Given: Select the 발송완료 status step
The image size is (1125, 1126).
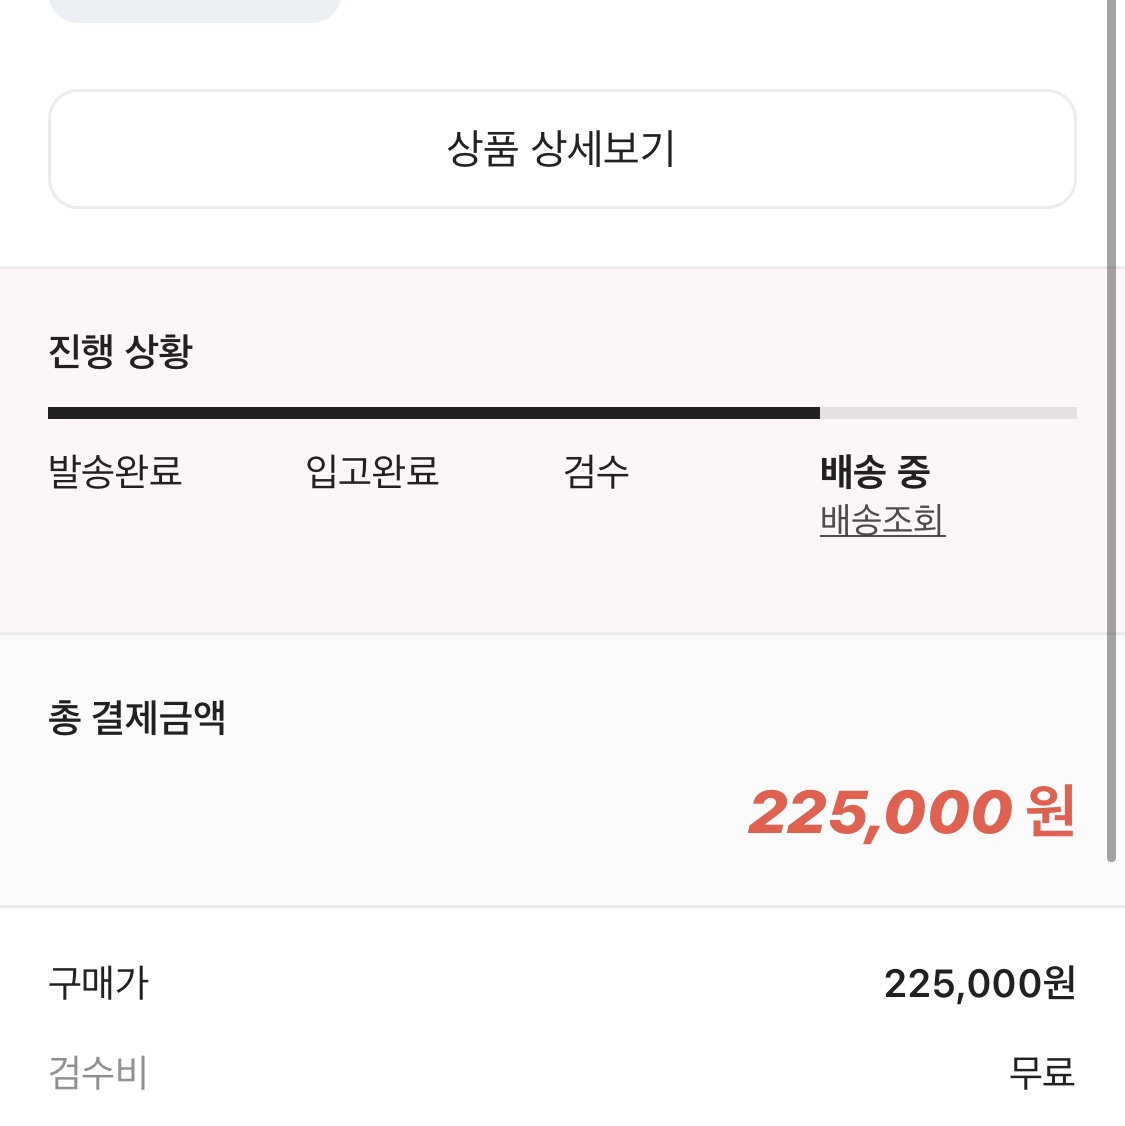Looking at the screenshot, I should point(115,472).
